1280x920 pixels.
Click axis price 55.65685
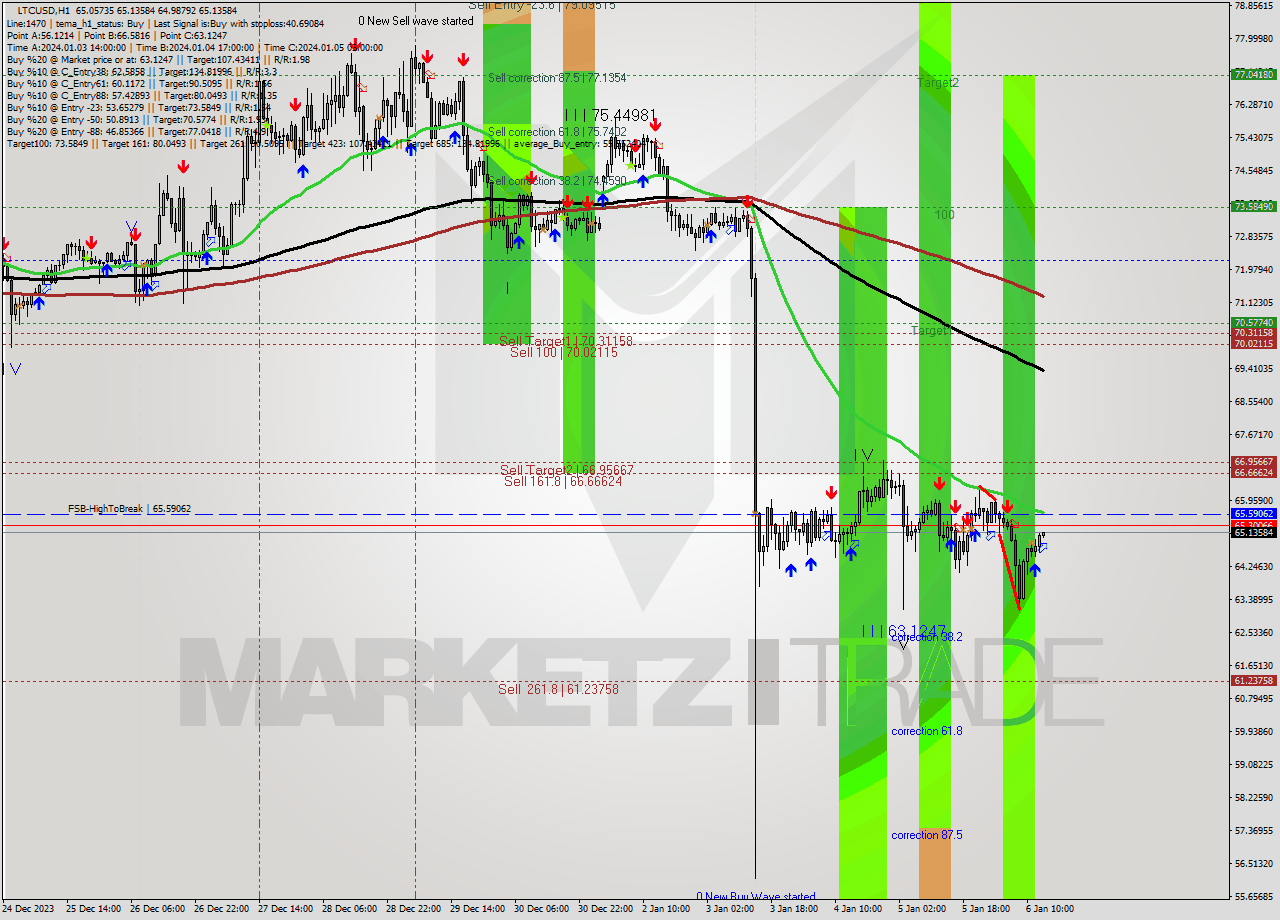tap(1254, 896)
